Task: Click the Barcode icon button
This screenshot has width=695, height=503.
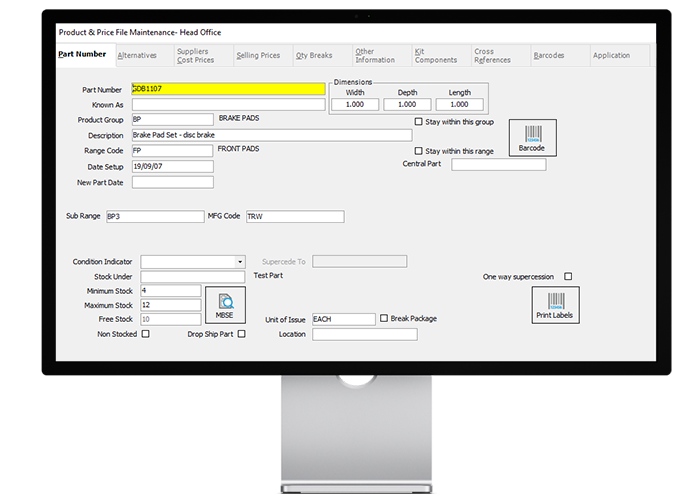Action: (x=531, y=137)
